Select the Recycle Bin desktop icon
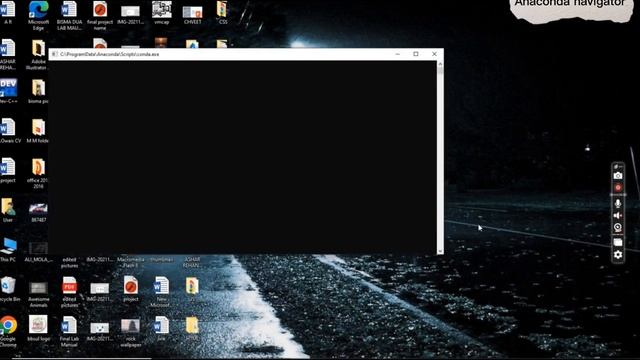The image size is (640, 360). pos(9,289)
